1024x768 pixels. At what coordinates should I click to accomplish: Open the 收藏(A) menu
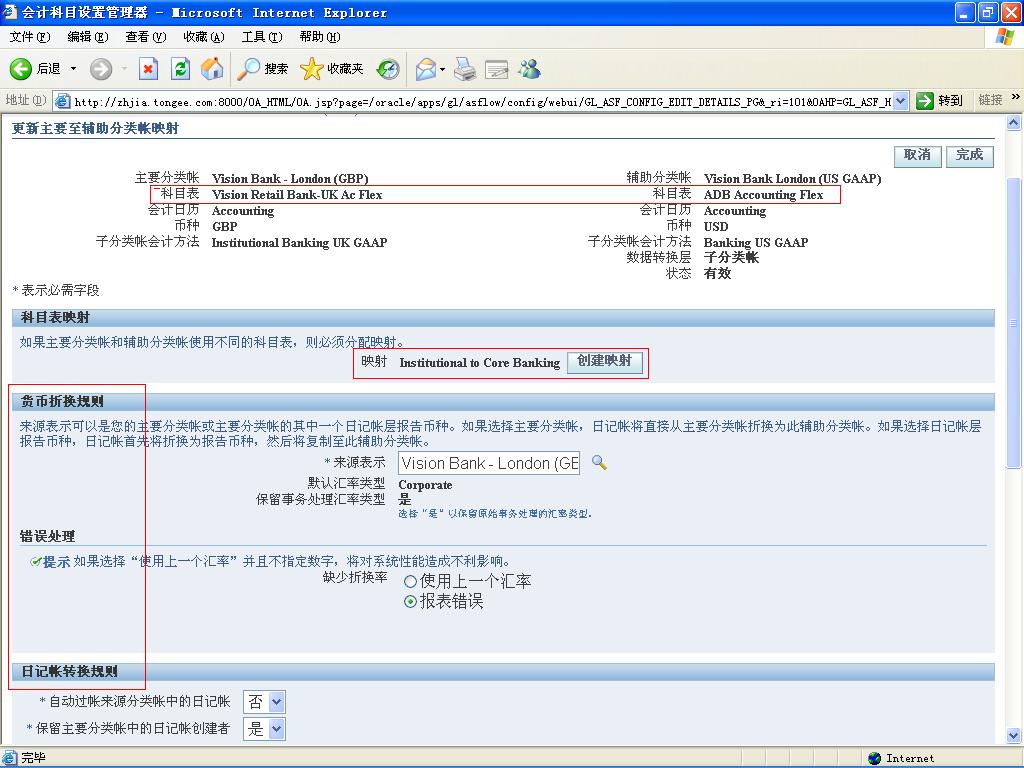coord(204,37)
